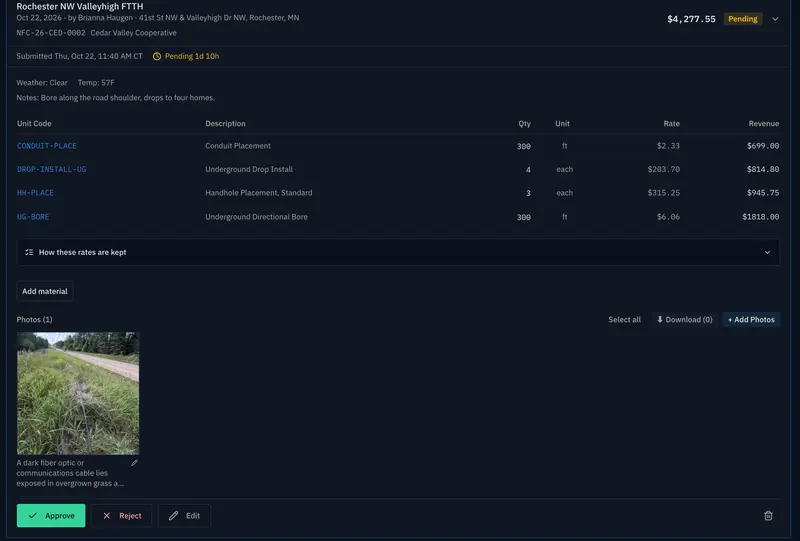Click the $945.75 revenue value
Screen dimensions: 800x541
pos(763,193)
